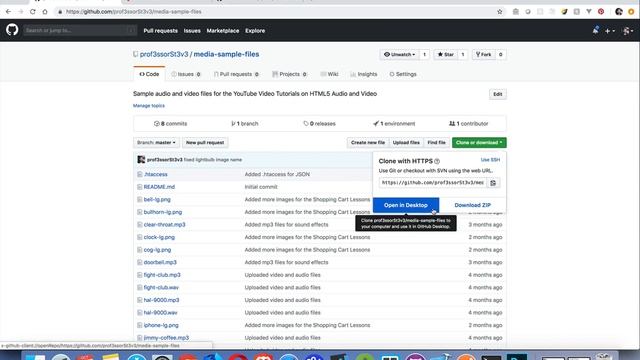The height and width of the screenshot is (360, 640).
Task: Click the file icon beside README.md
Action: tap(140, 187)
